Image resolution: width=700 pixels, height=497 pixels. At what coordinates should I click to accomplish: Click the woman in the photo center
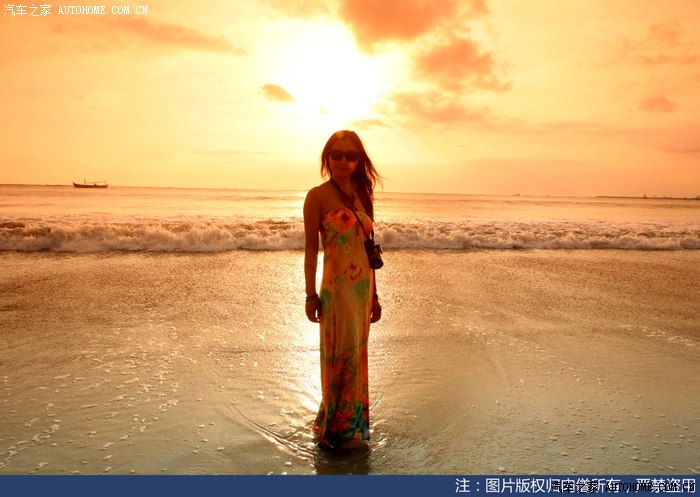(x=343, y=290)
